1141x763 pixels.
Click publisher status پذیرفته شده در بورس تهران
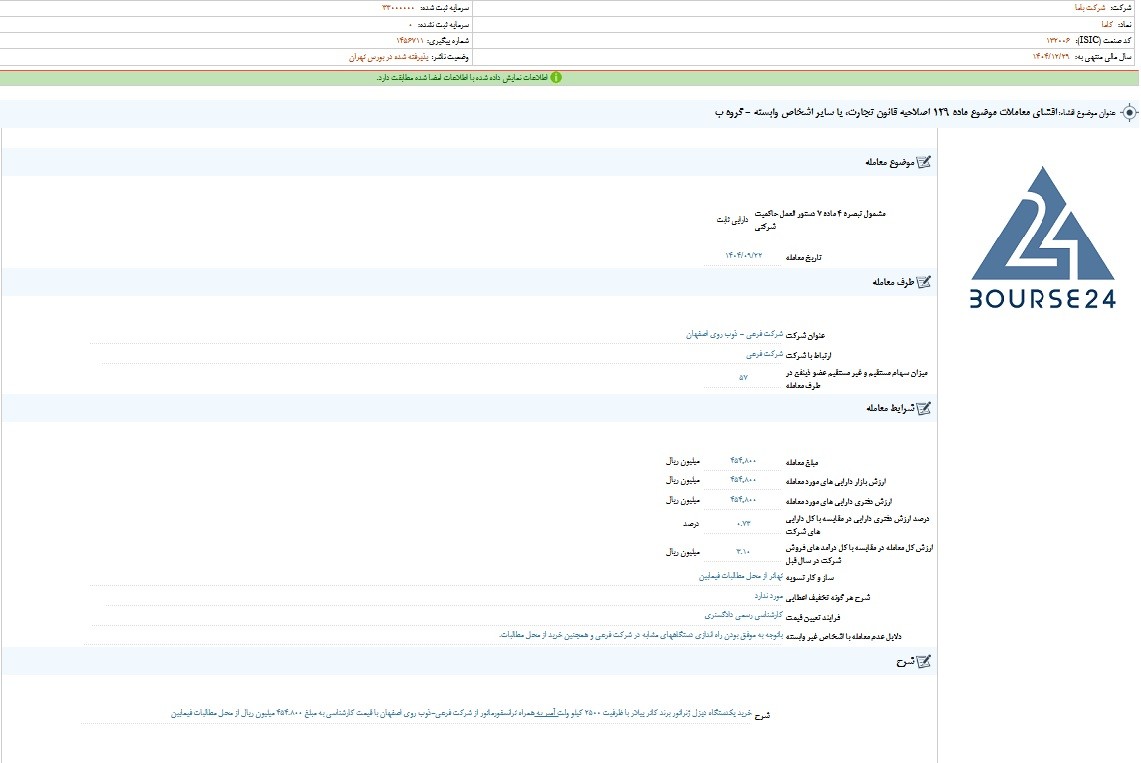[x=389, y=57]
